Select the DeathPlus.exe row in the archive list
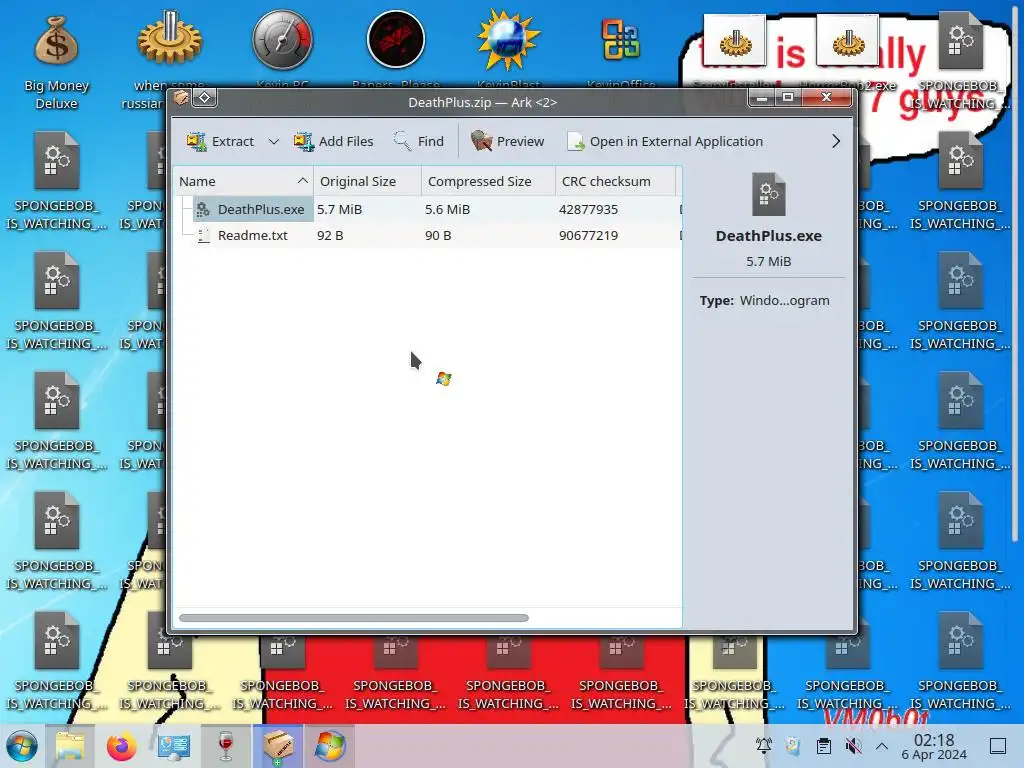Screen dimensions: 1024x768 pyautogui.click(x=428, y=210)
